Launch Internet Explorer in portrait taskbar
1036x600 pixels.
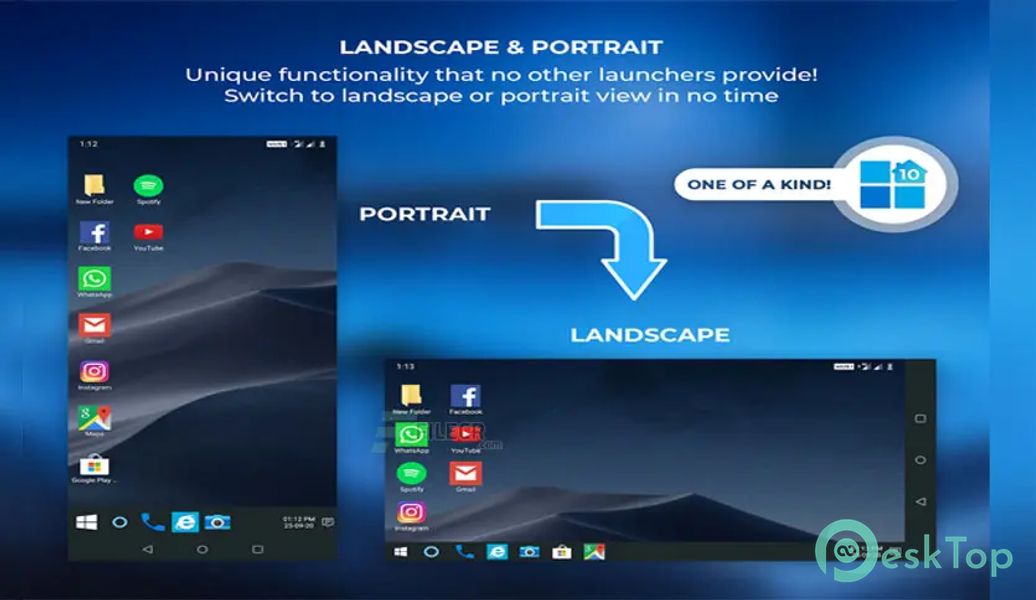click(x=185, y=523)
